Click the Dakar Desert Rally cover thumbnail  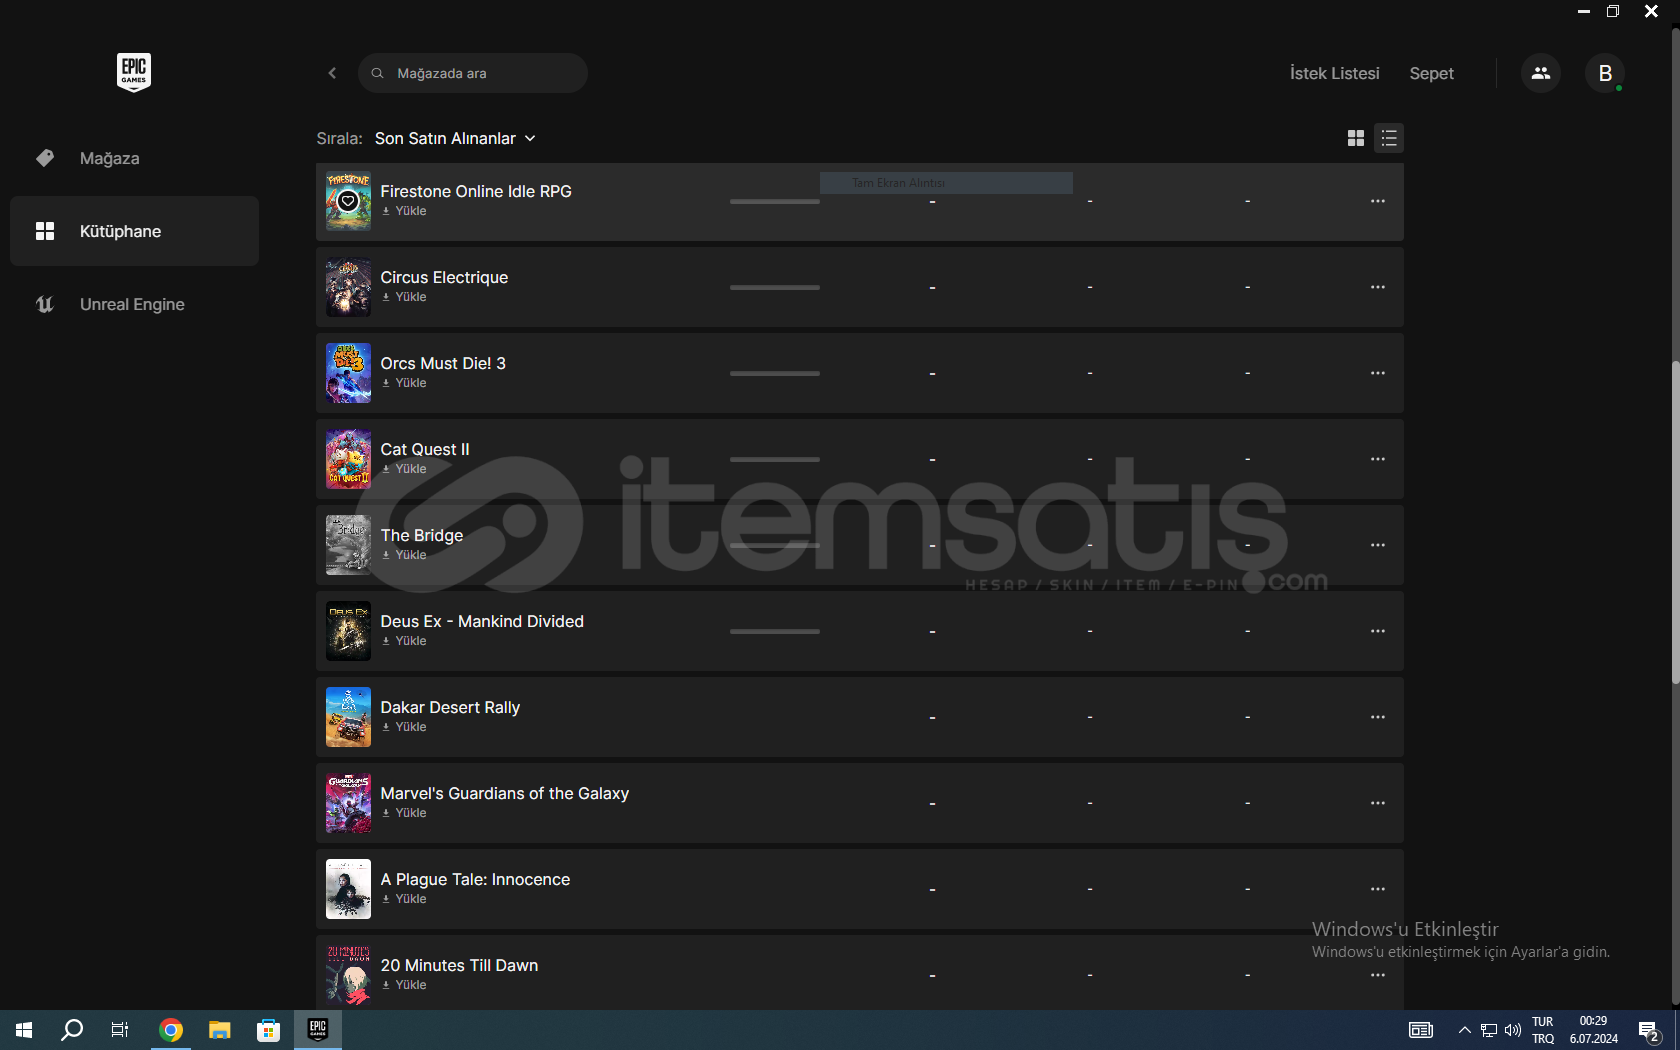pyautogui.click(x=348, y=717)
